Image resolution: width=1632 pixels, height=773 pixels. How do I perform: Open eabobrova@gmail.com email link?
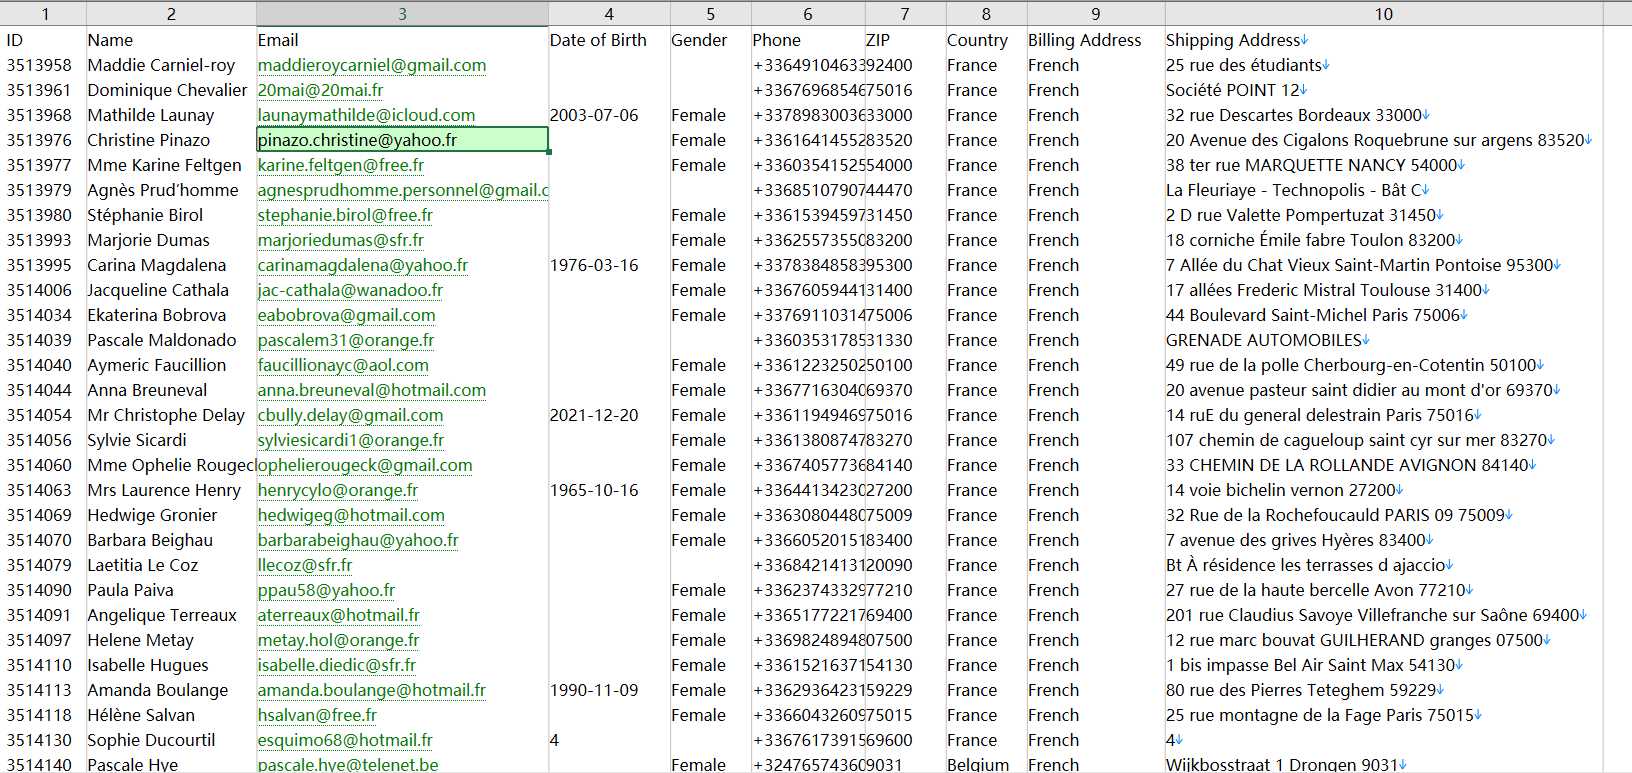click(346, 315)
